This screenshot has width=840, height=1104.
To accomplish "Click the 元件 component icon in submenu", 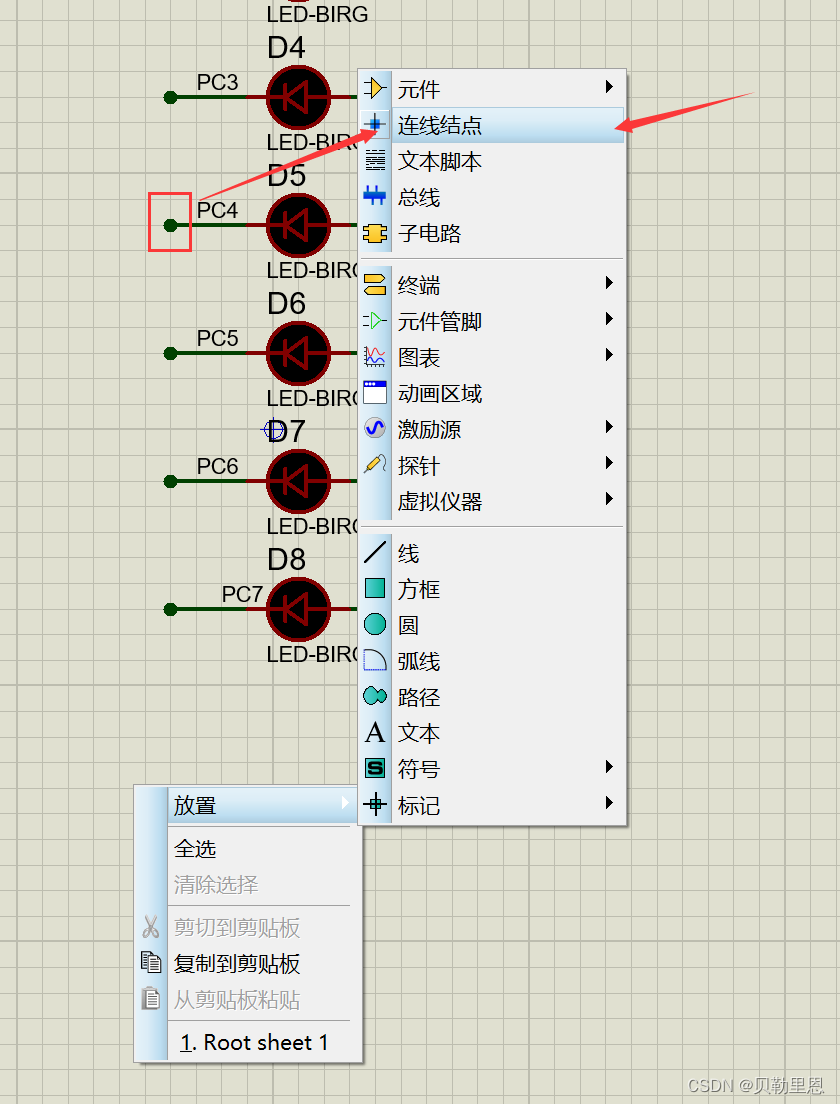I will coord(375,88).
